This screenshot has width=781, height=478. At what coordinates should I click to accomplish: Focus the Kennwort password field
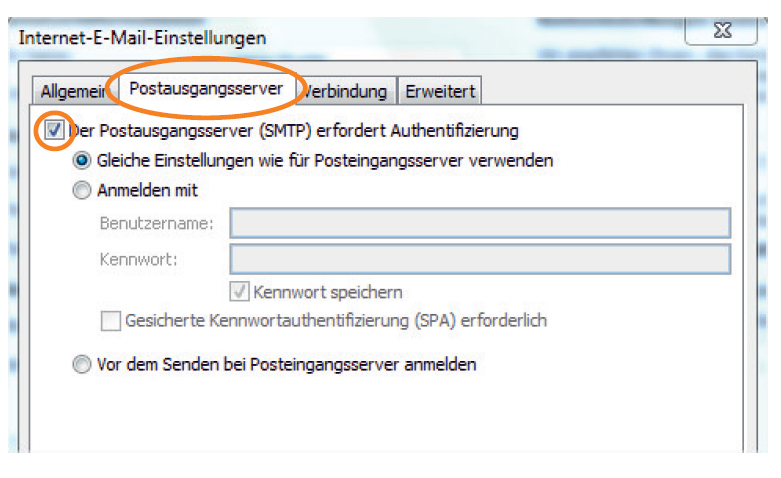click(480, 259)
